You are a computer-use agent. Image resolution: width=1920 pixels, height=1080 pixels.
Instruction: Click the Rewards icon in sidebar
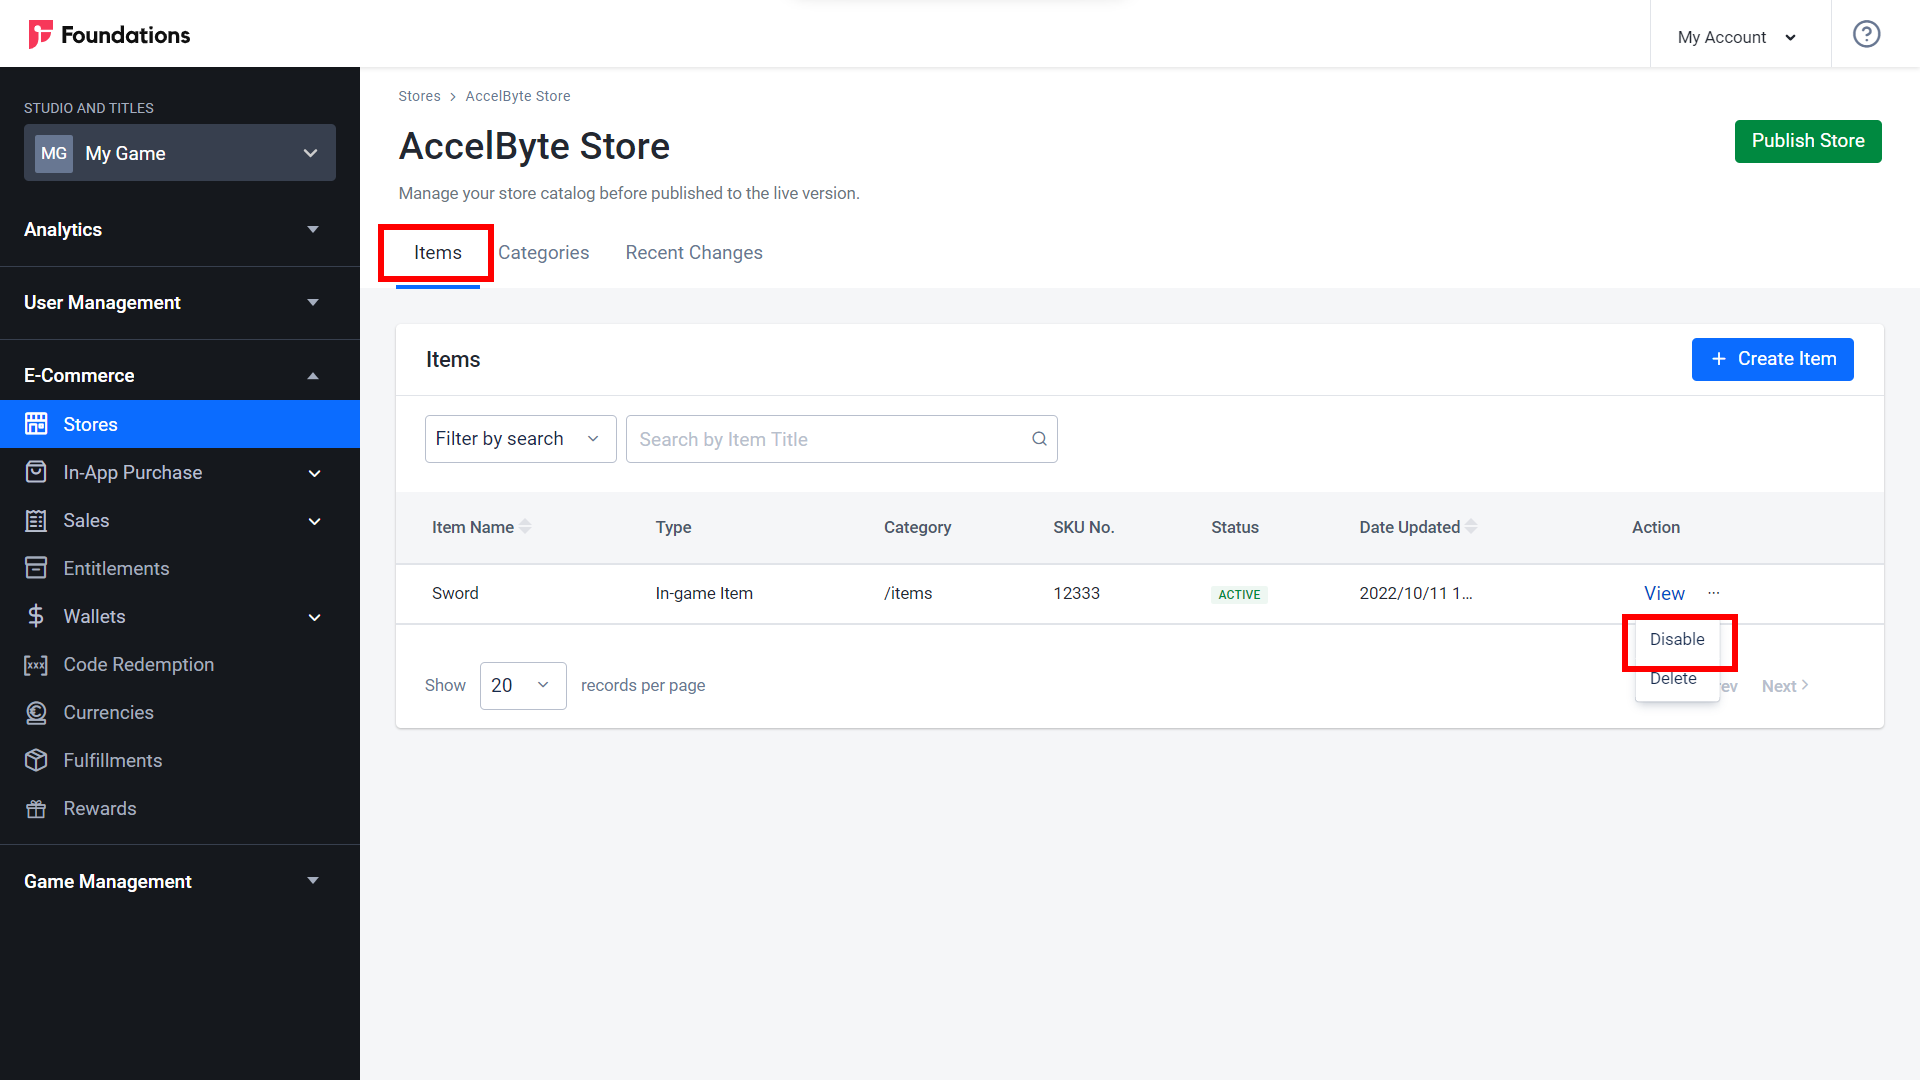coord(37,808)
